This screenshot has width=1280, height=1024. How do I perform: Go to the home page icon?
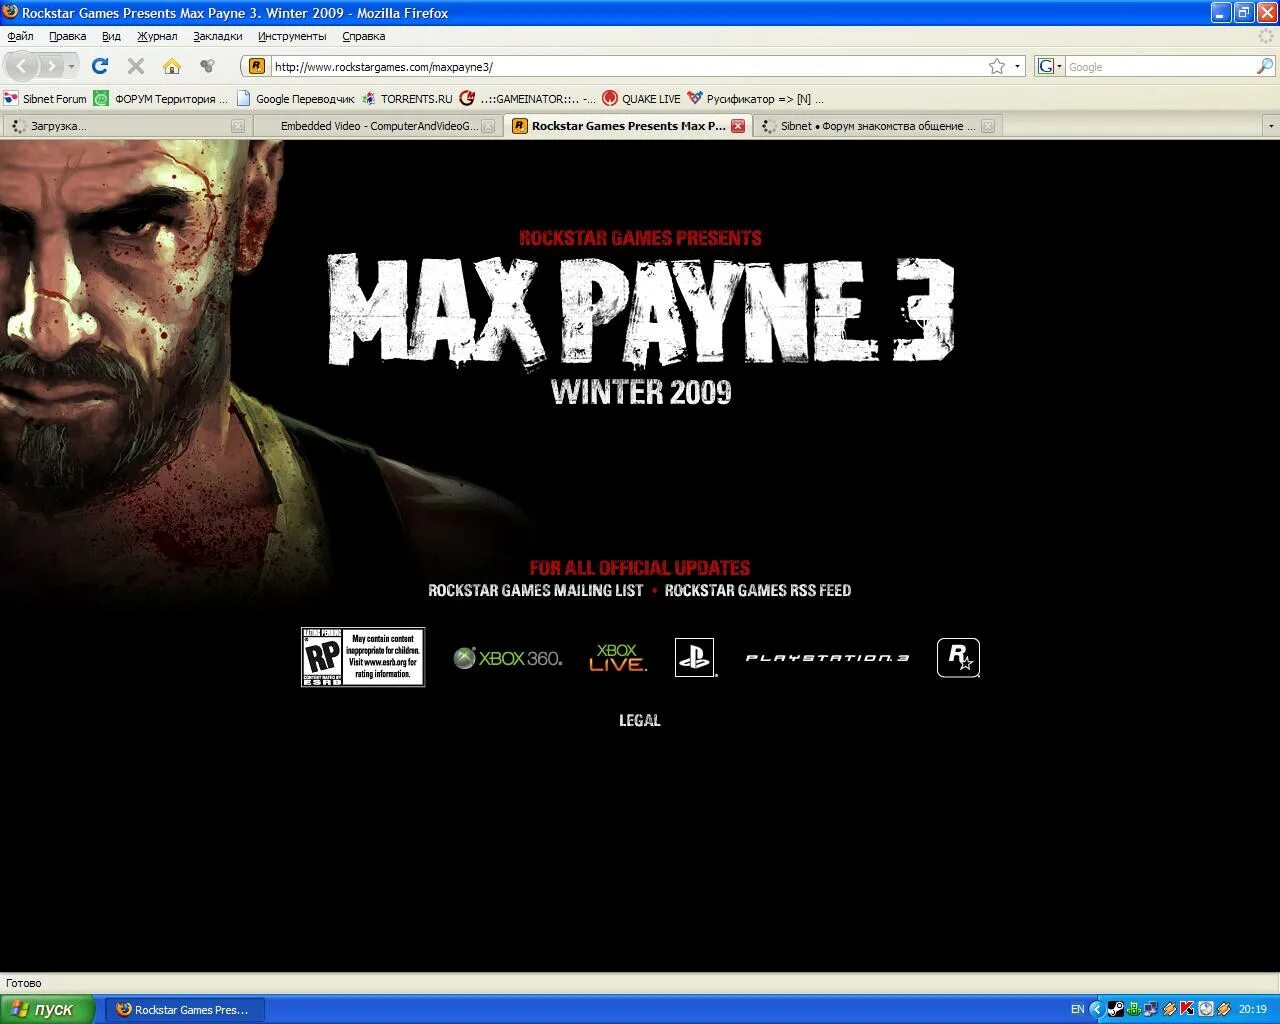(x=172, y=66)
